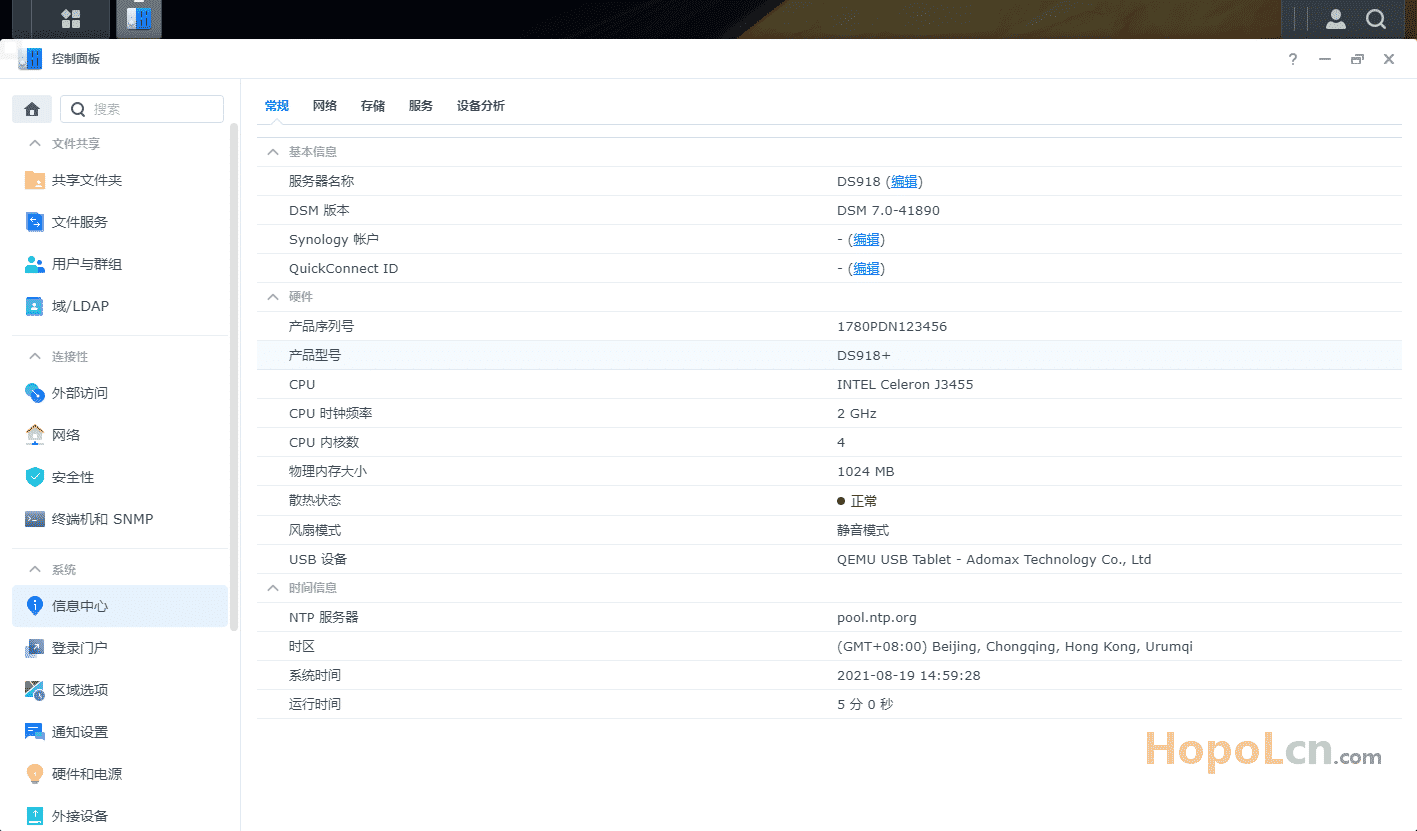The image size is (1417, 831).
Task: Collapse the 时间信息 section
Action: coord(272,588)
